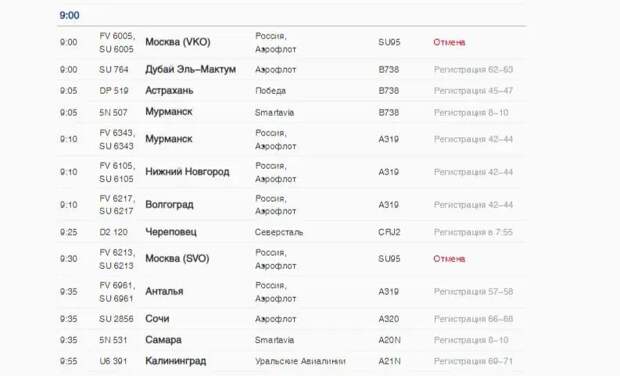Select the Самара destination link

tap(163, 340)
